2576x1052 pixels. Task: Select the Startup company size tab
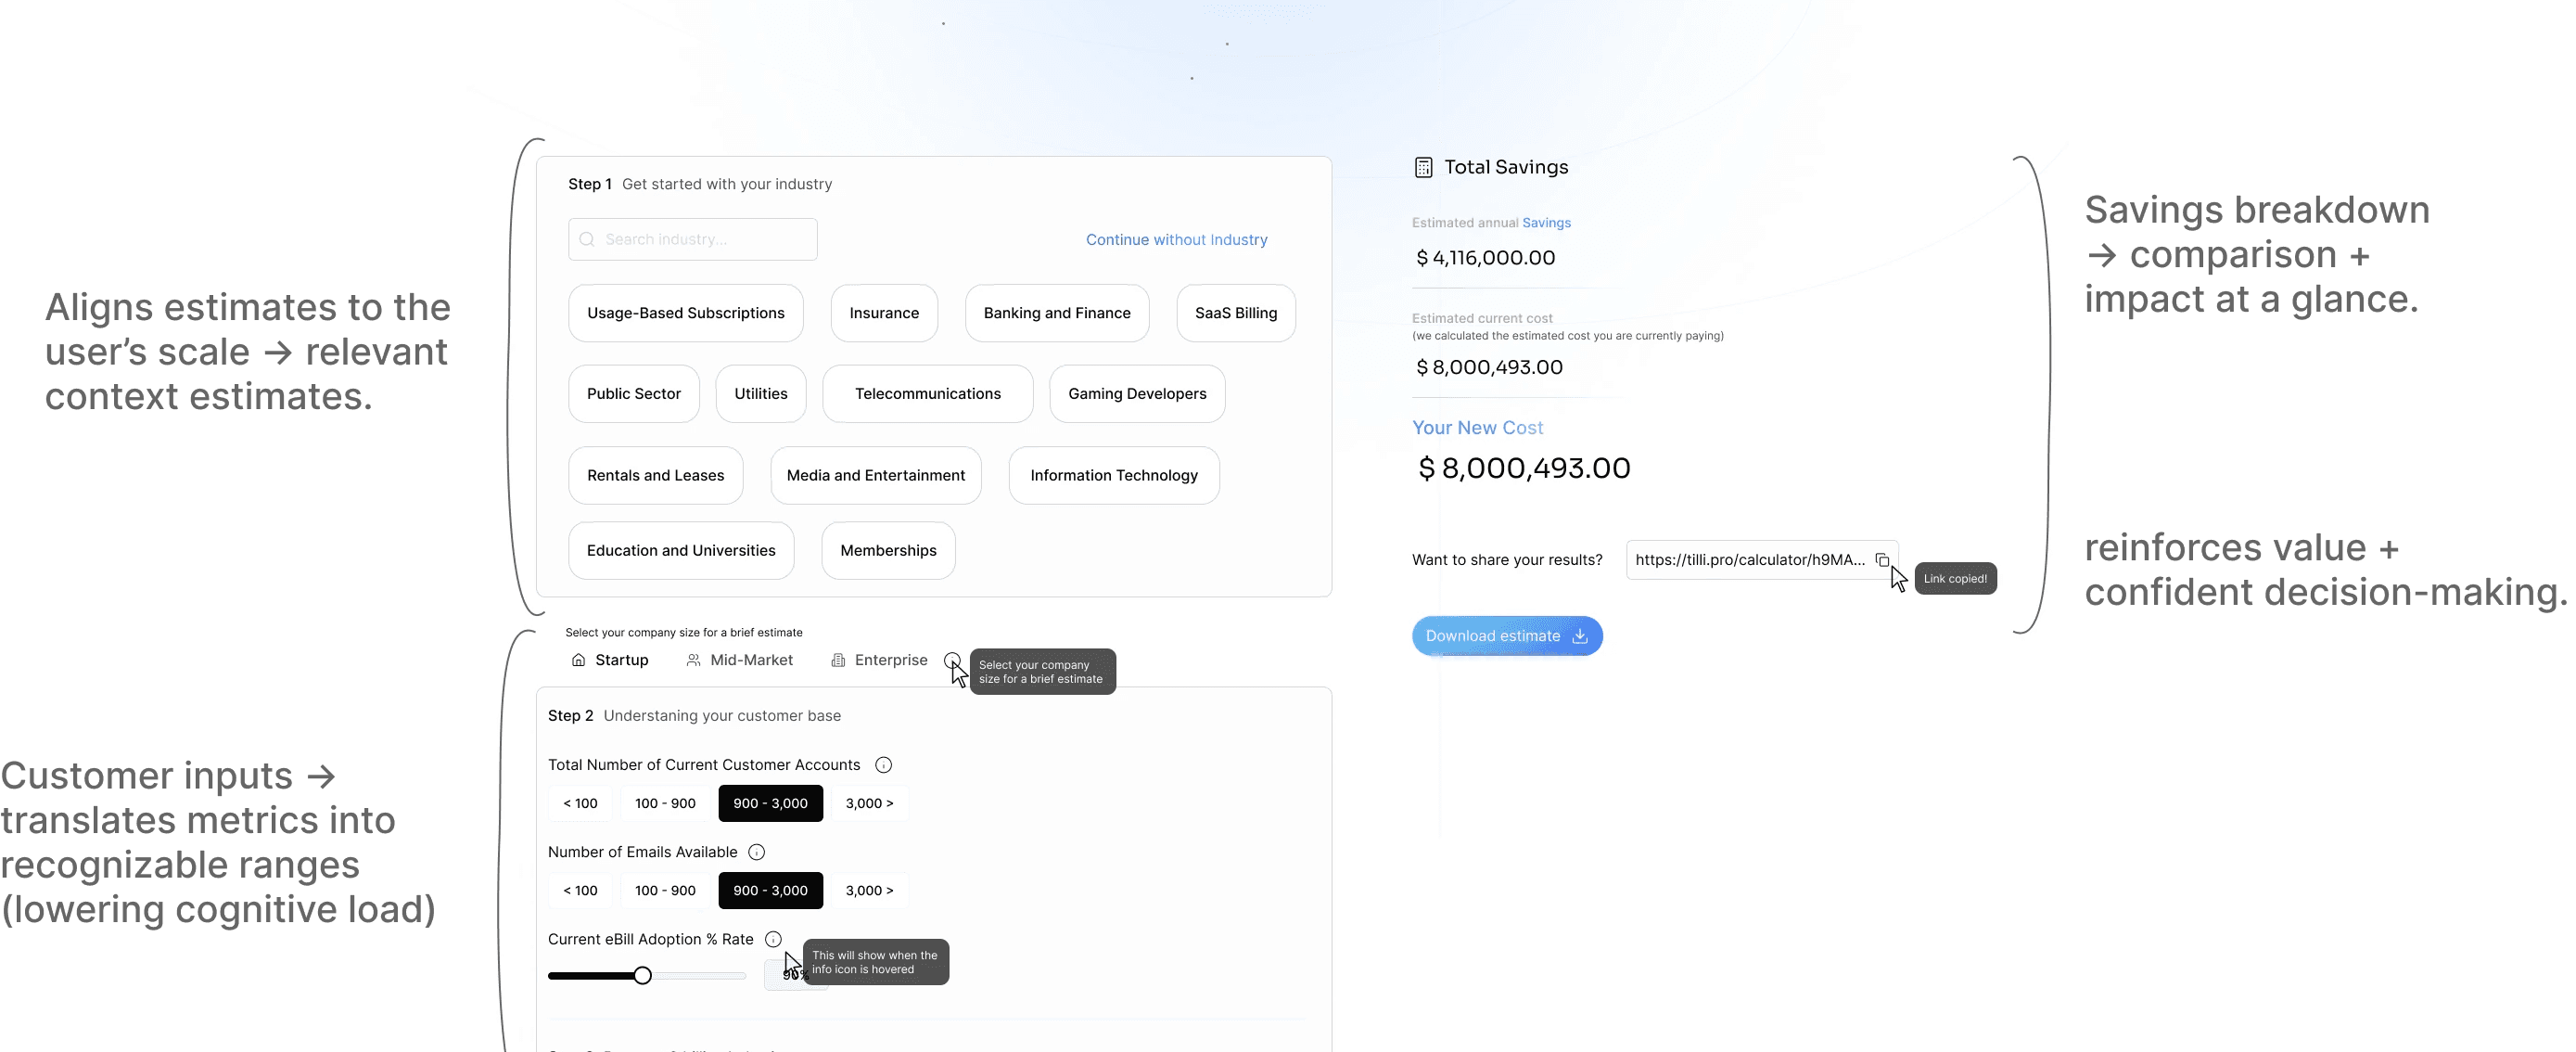(x=610, y=660)
